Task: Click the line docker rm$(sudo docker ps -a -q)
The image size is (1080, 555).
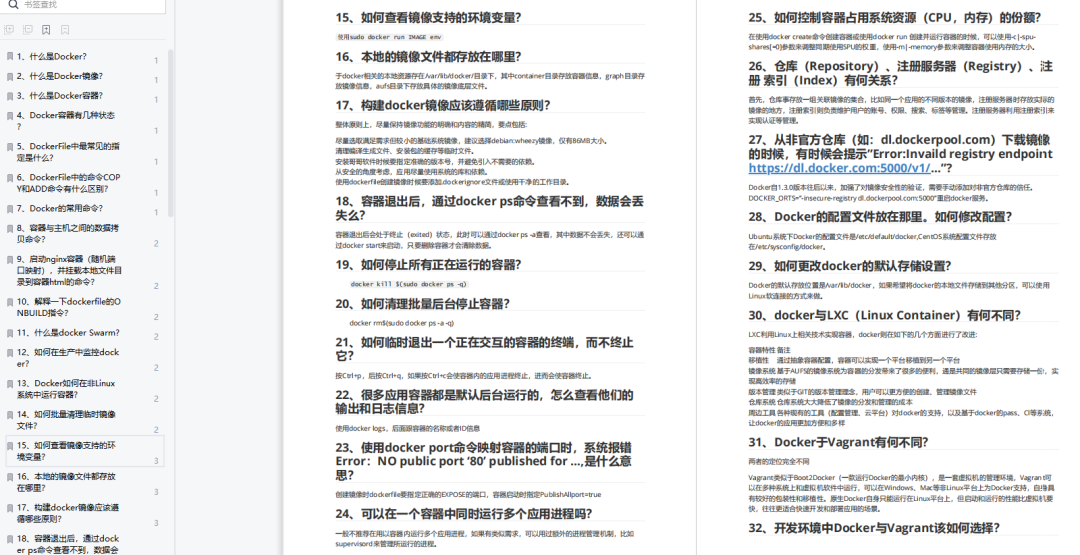Action: click(x=402, y=323)
